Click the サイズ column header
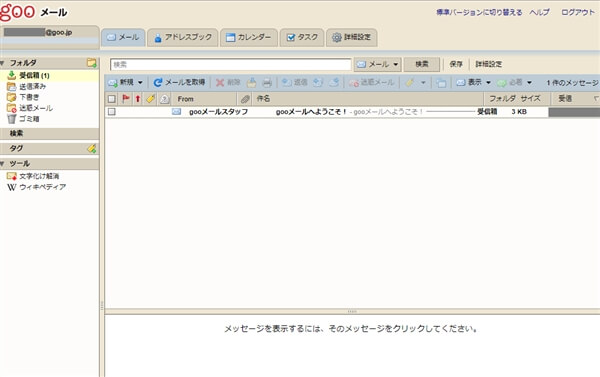 point(530,99)
